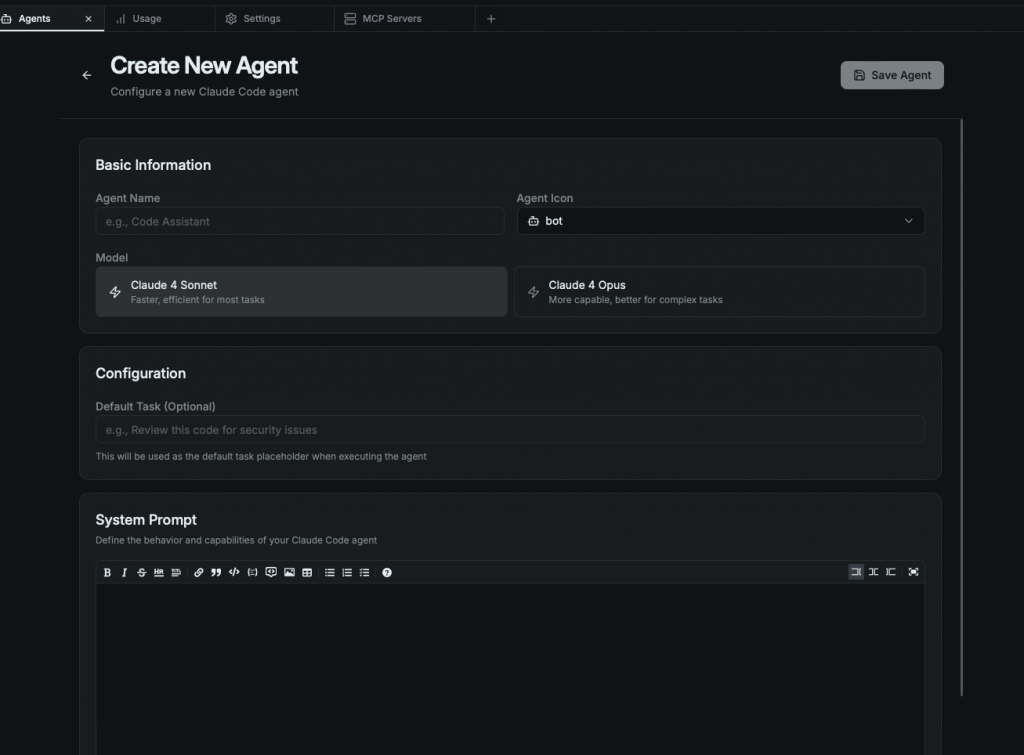Click the 'Create New Agent' title
This screenshot has height=755, width=1024.
[204, 65]
